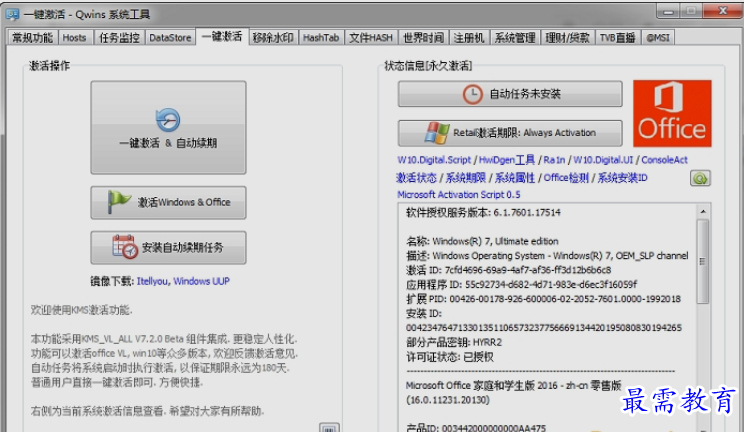744x432 pixels.
Task: Click the green refresh icon beside 系统安装ID
Action: pyautogui.click(x=700, y=178)
